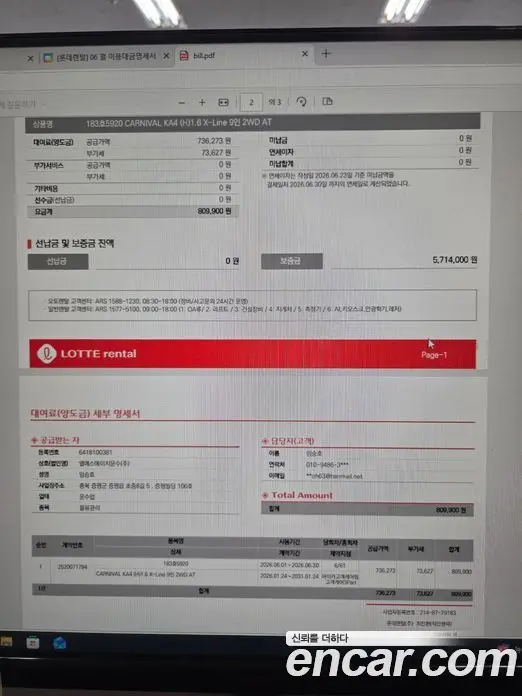
Task: Click the page number field showing 2
Action: point(251,103)
